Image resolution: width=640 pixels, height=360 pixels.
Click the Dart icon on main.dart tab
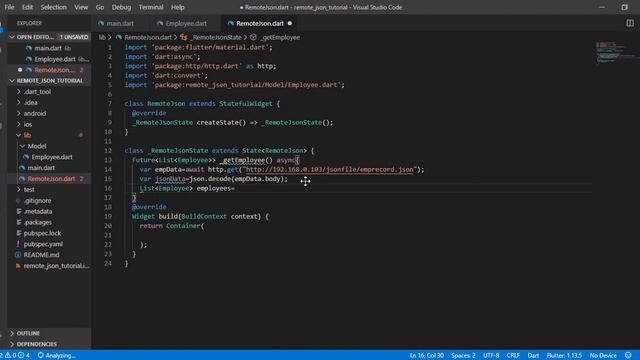pos(101,24)
